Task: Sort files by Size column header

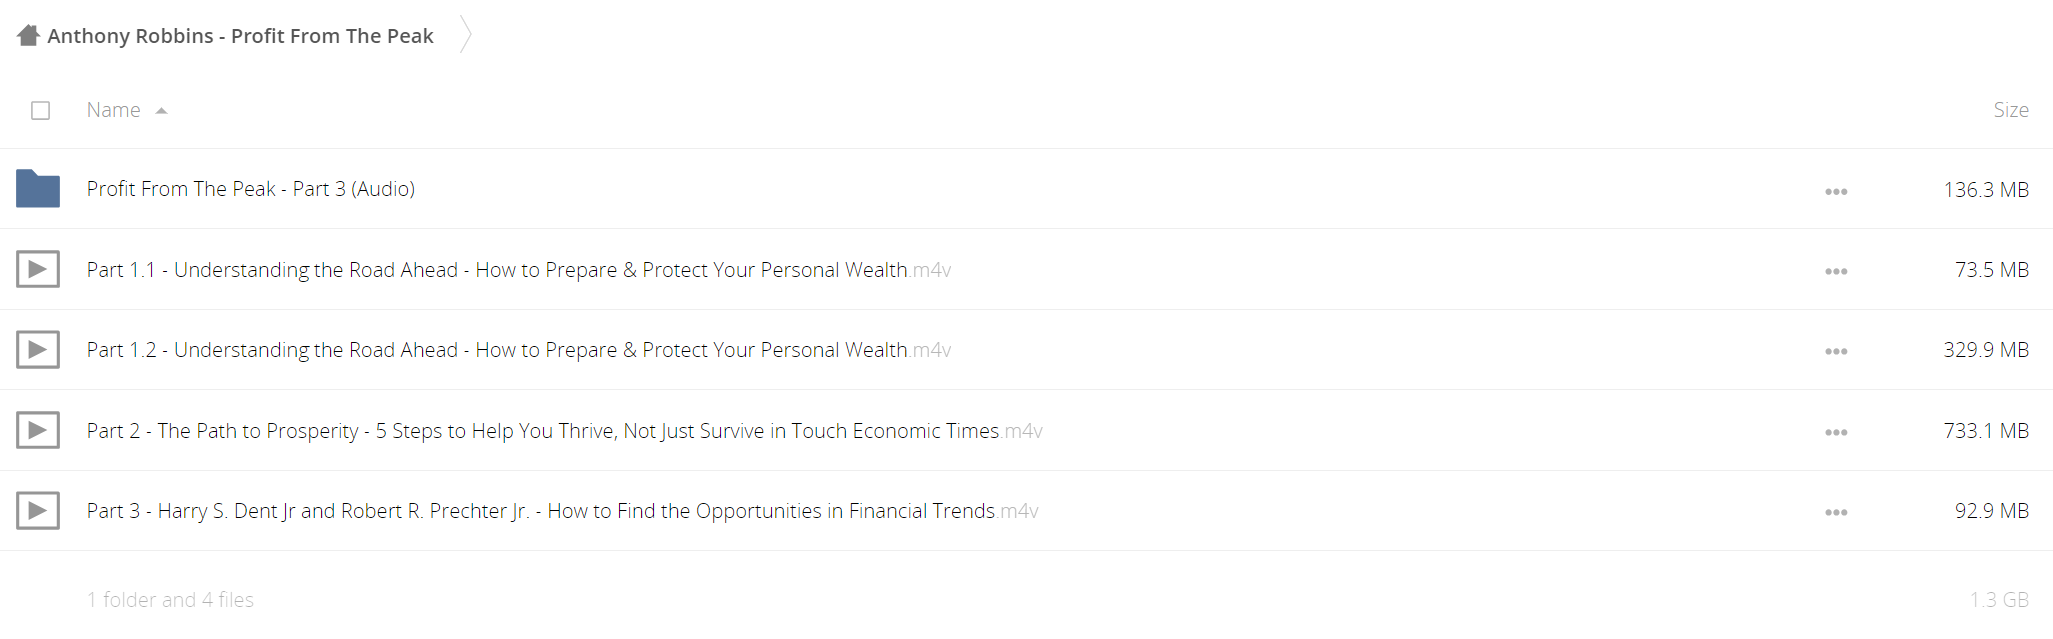Action: click(2010, 110)
